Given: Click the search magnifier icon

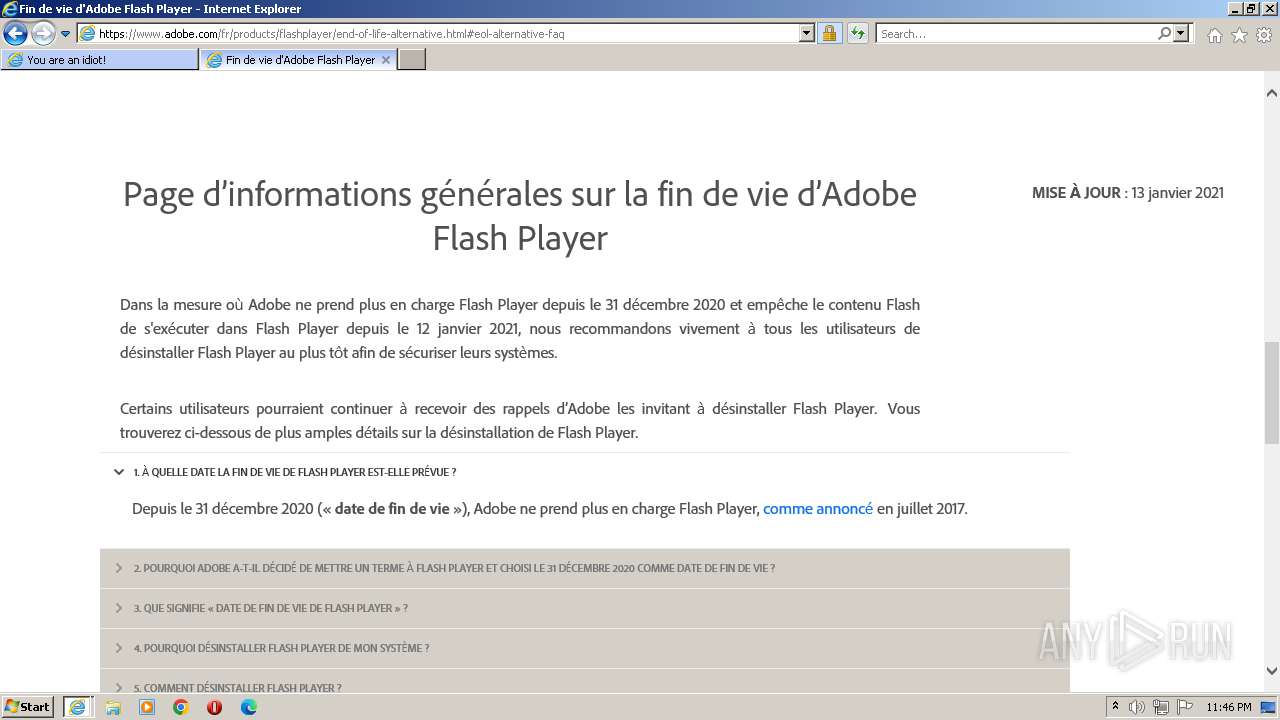Looking at the screenshot, I should pos(1164,34).
